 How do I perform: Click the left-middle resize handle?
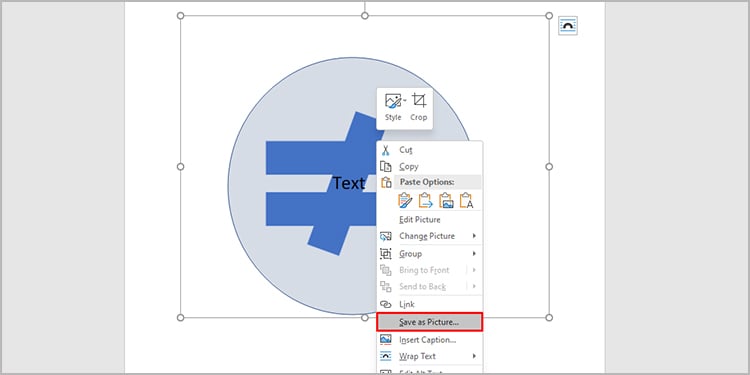[180, 166]
